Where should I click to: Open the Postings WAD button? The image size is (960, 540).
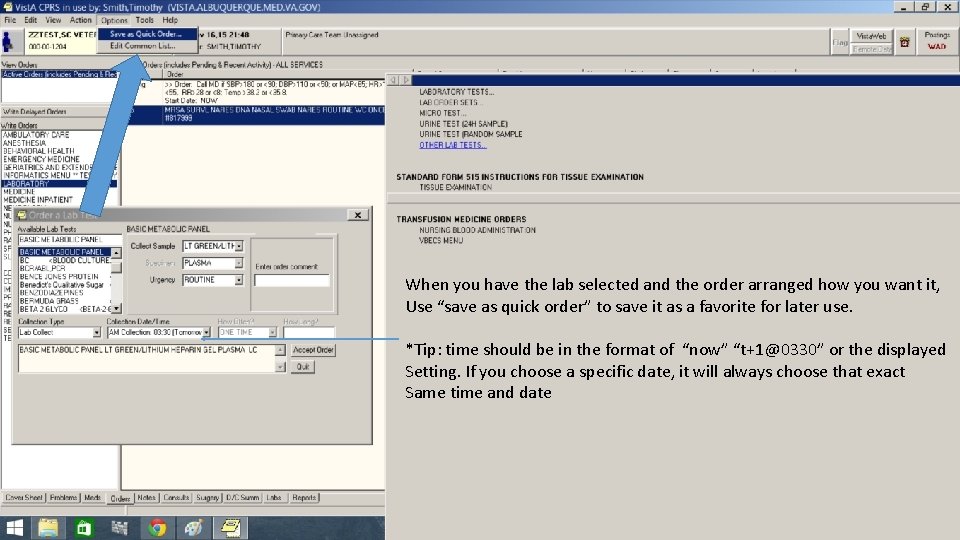coord(937,42)
